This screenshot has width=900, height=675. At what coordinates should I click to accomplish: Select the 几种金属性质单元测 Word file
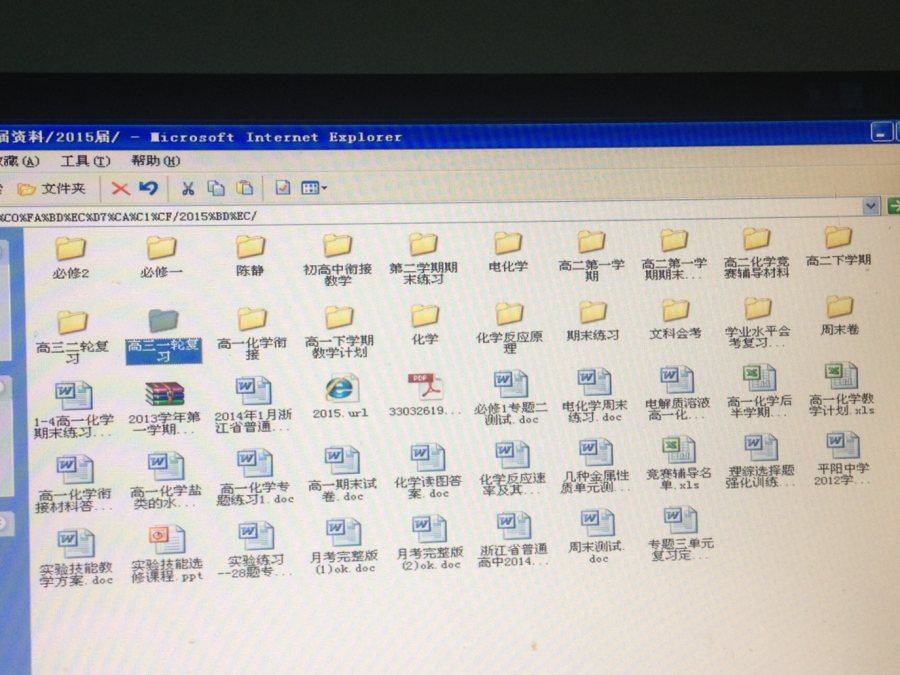[x=596, y=467]
